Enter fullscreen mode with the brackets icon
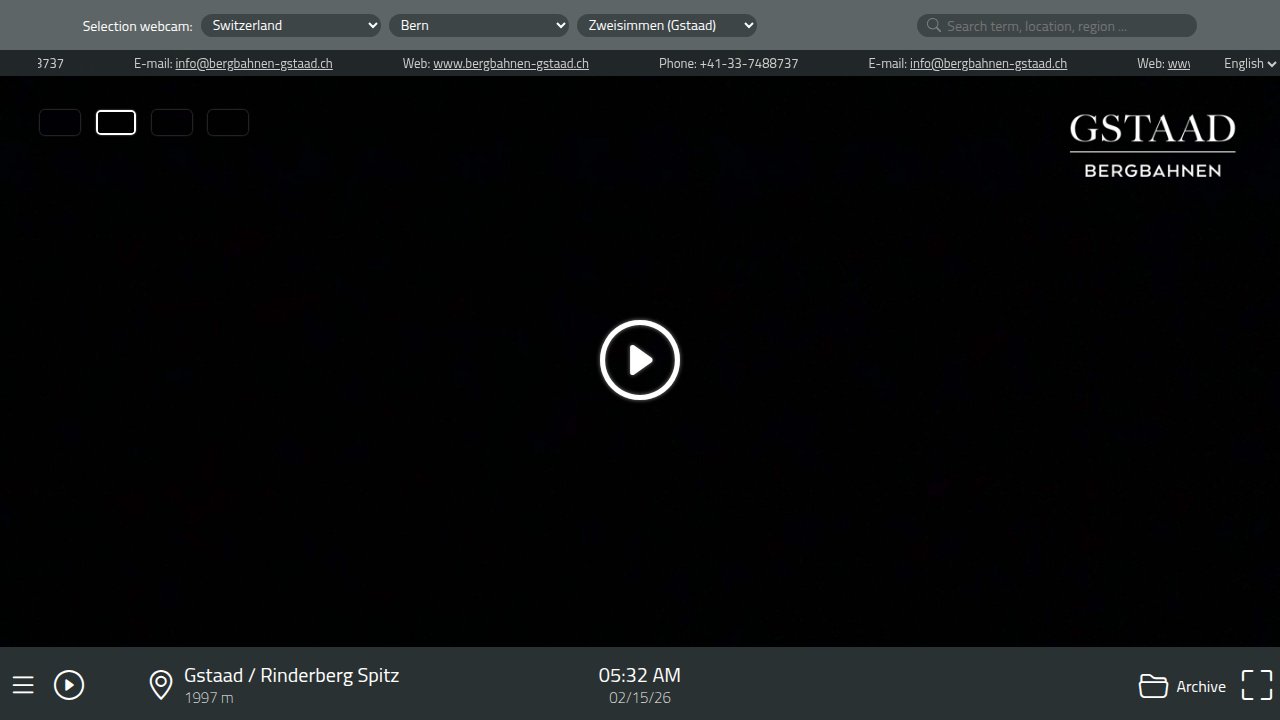Image resolution: width=1280 pixels, height=720 pixels. [1257, 685]
